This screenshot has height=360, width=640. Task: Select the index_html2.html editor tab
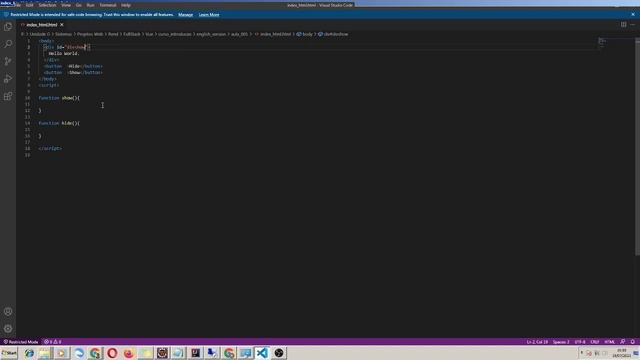pyautogui.click(x=41, y=25)
